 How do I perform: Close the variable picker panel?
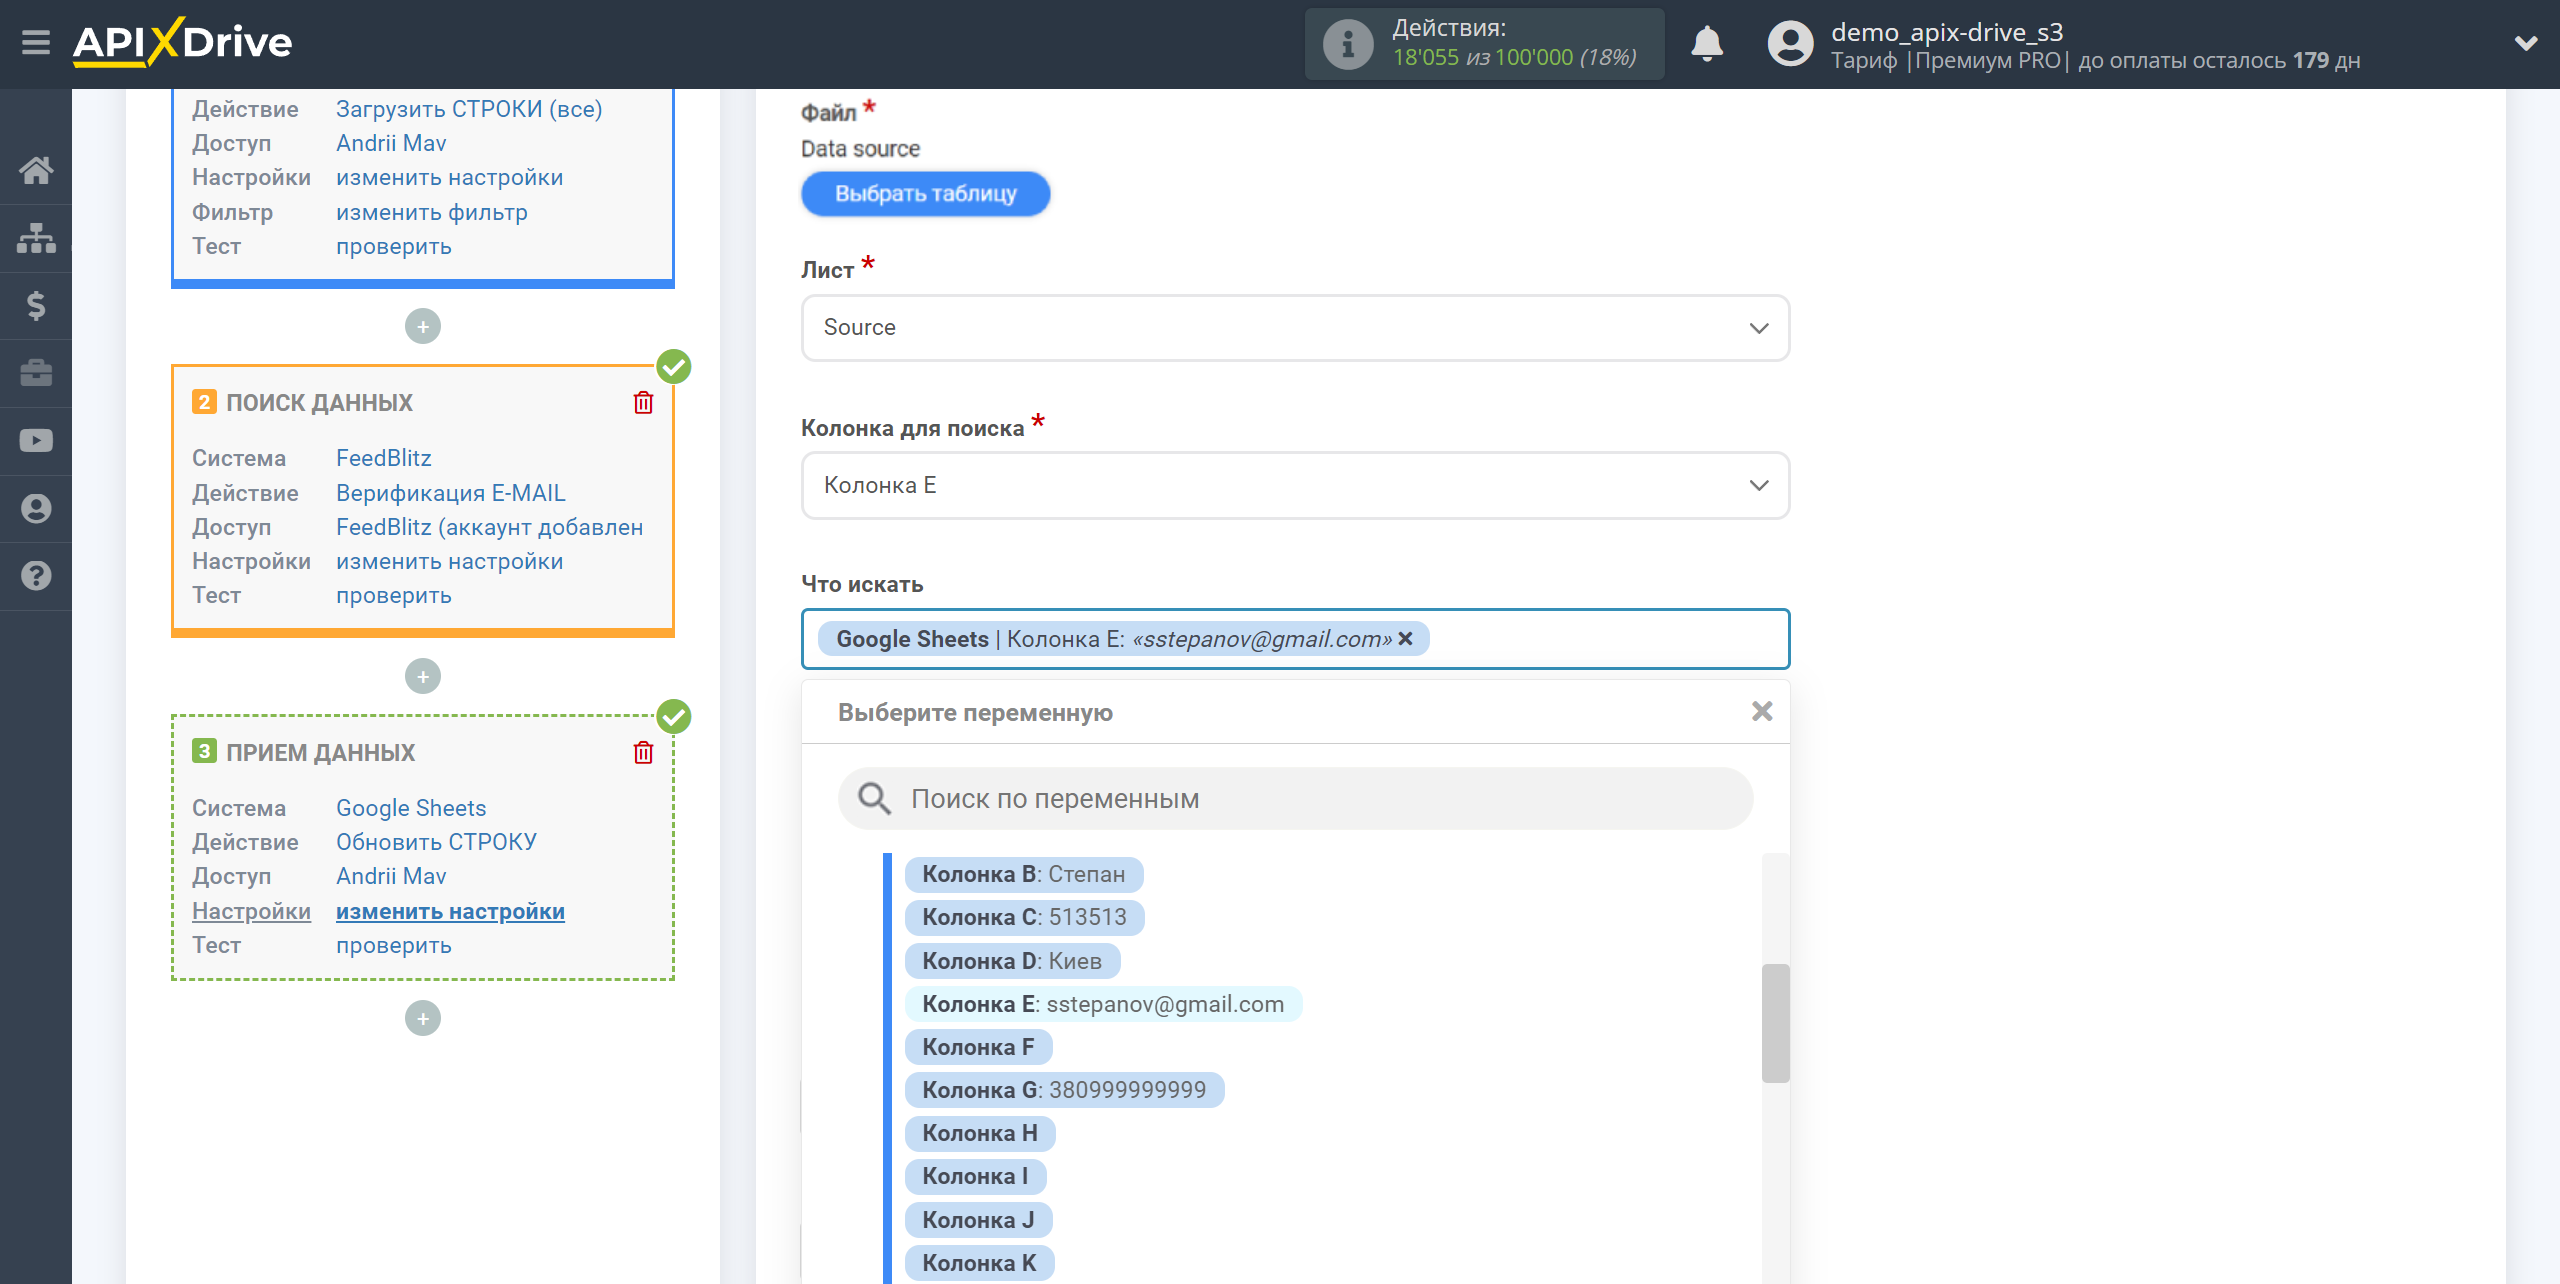pyautogui.click(x=1762, y=711)
